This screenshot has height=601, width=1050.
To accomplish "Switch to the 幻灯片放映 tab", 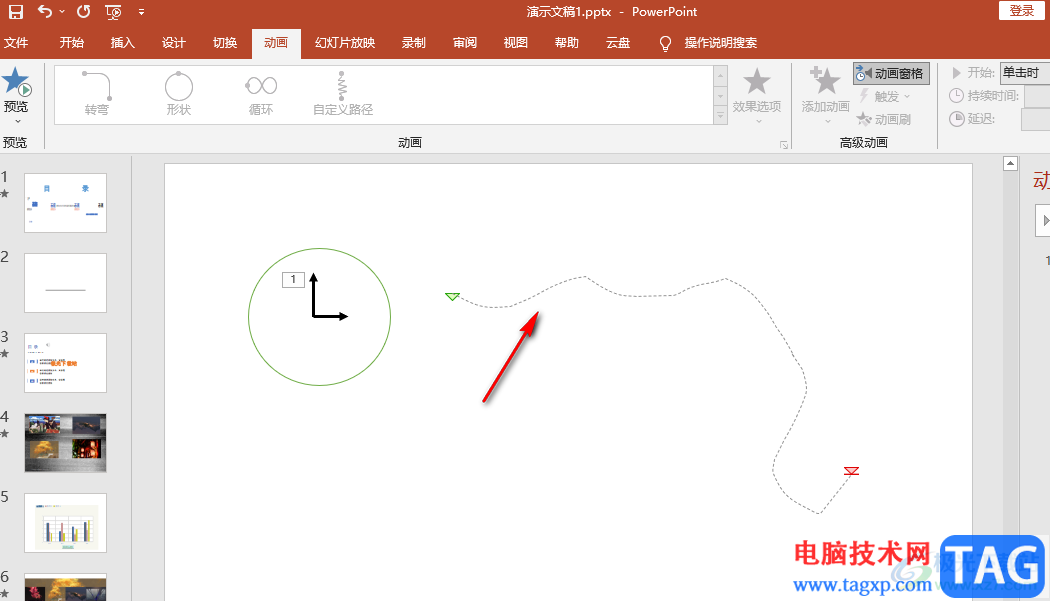I will pyautogui.click(x=345, y=43).
